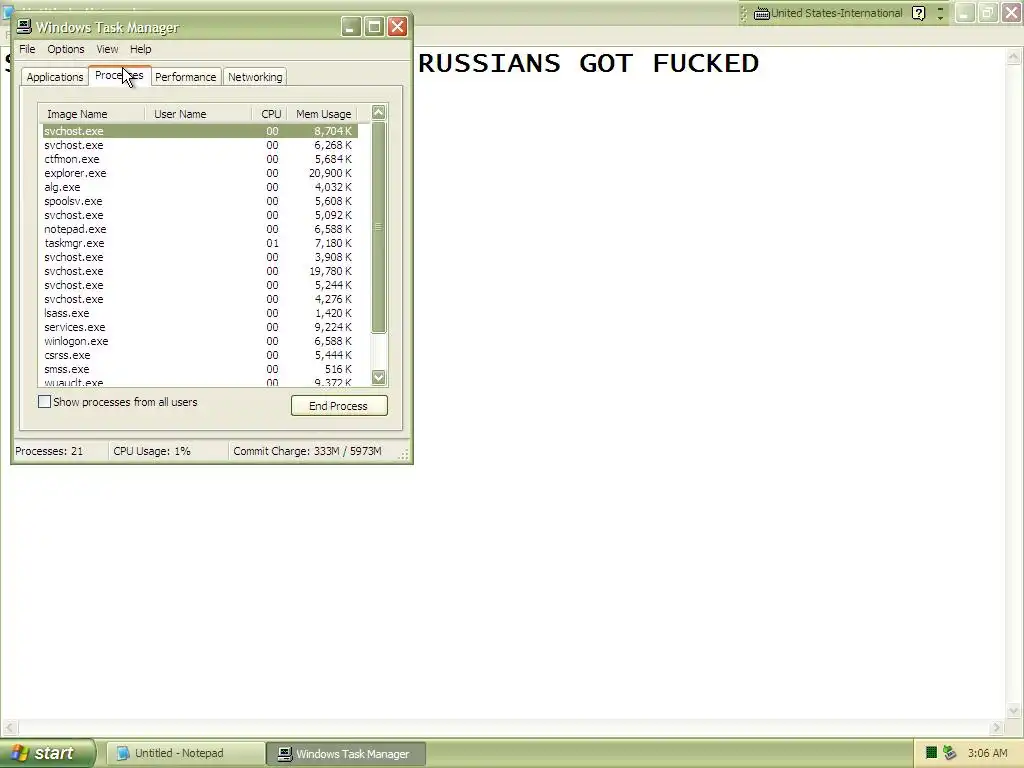This screenshot has width=1024, height=768.
Task: Click Notepad vertical scroll down arrow
Action: (1014, 711)
